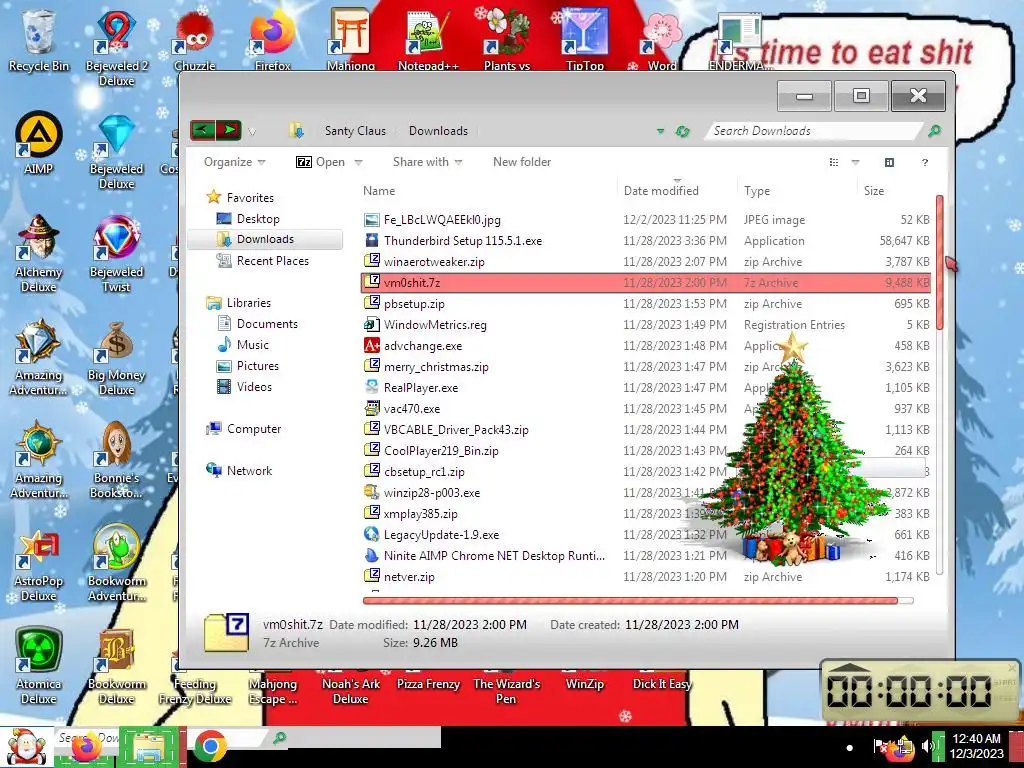Select AIMP desktop shortcut
The image size is (1024, 768).
pos(39,144)
